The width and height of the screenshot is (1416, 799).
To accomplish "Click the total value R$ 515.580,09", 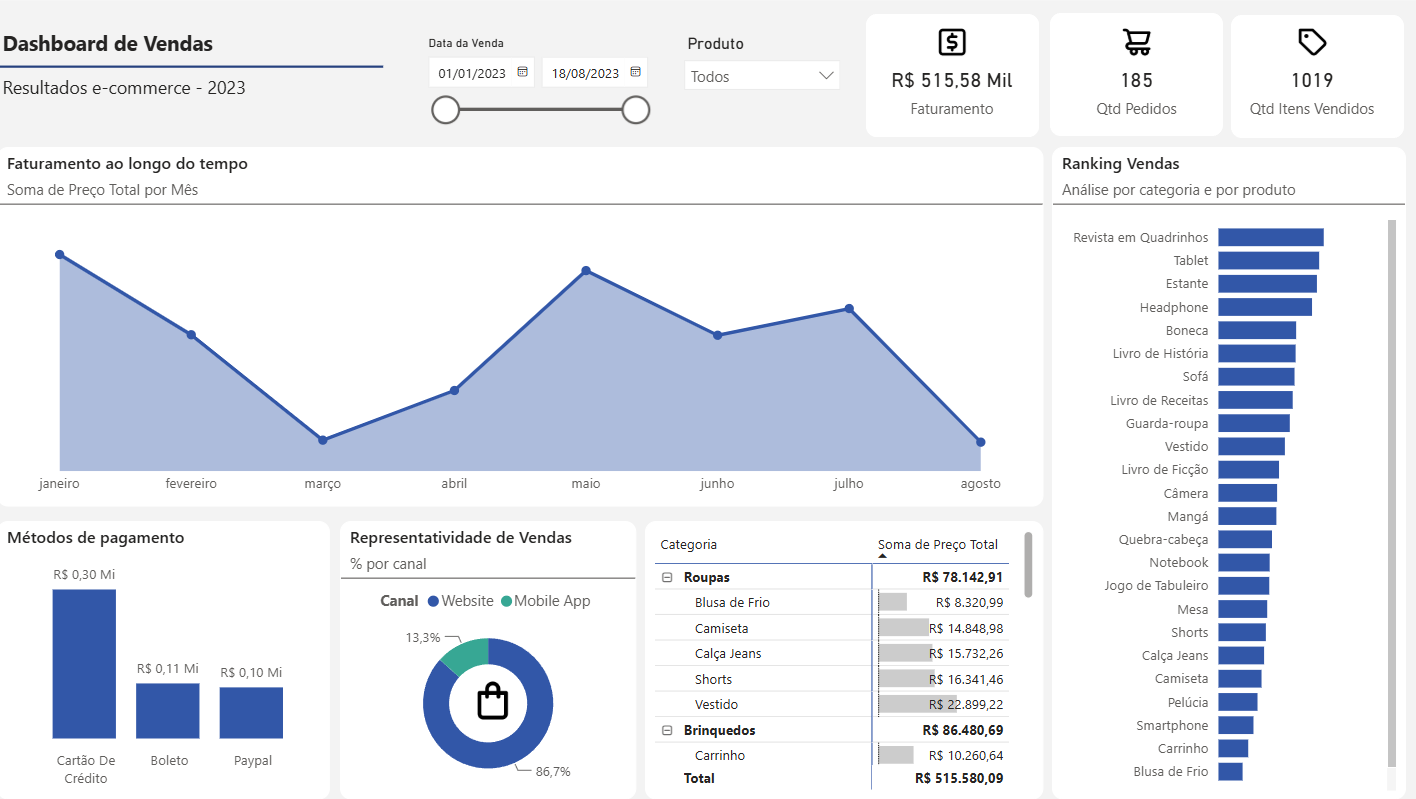I will coord(959,778).
